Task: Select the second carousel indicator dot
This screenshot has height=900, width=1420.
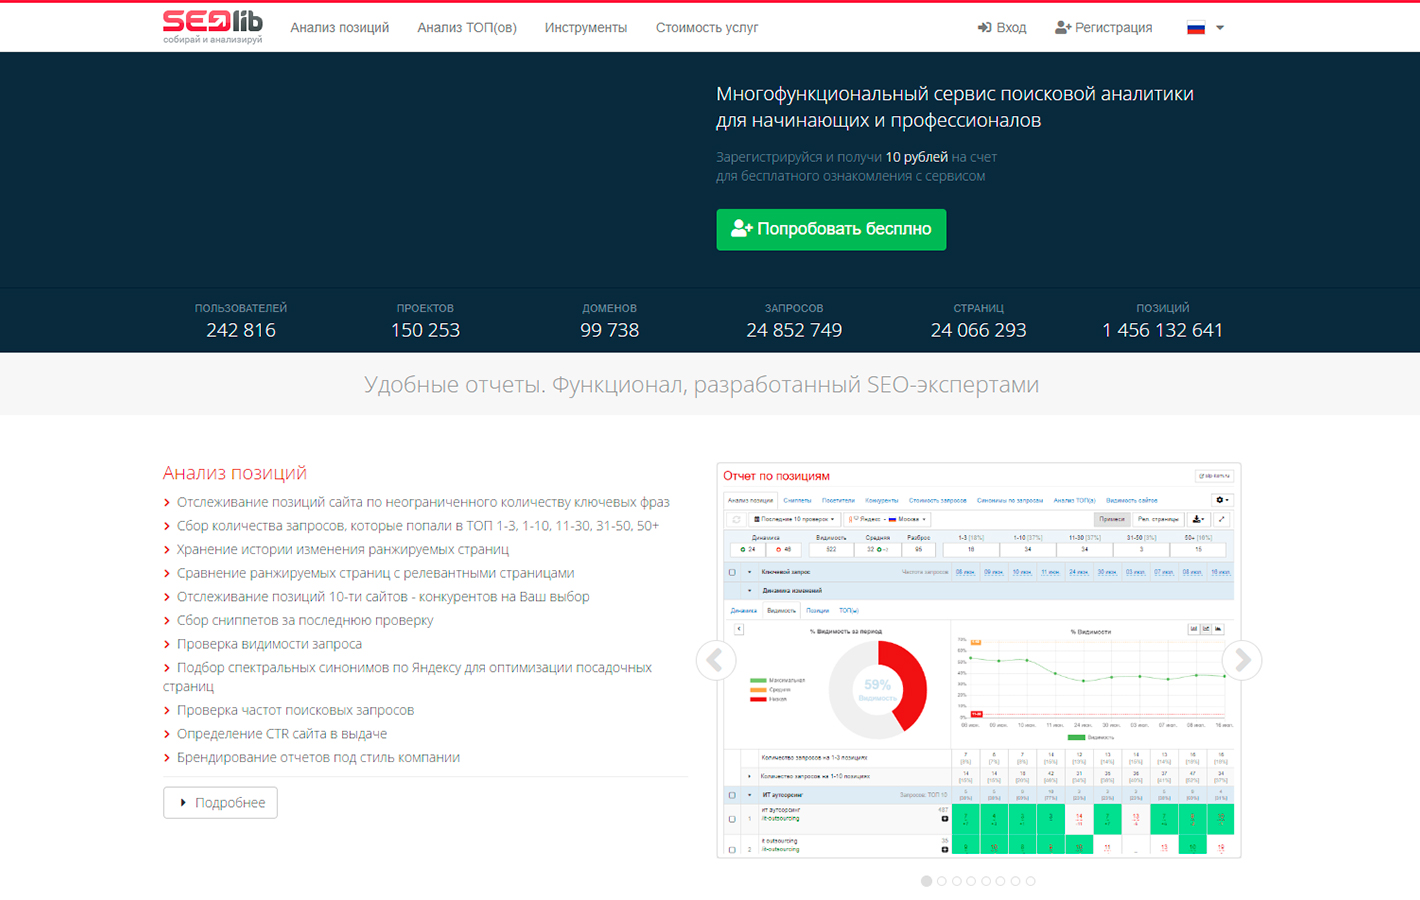Action: [941, 881]
